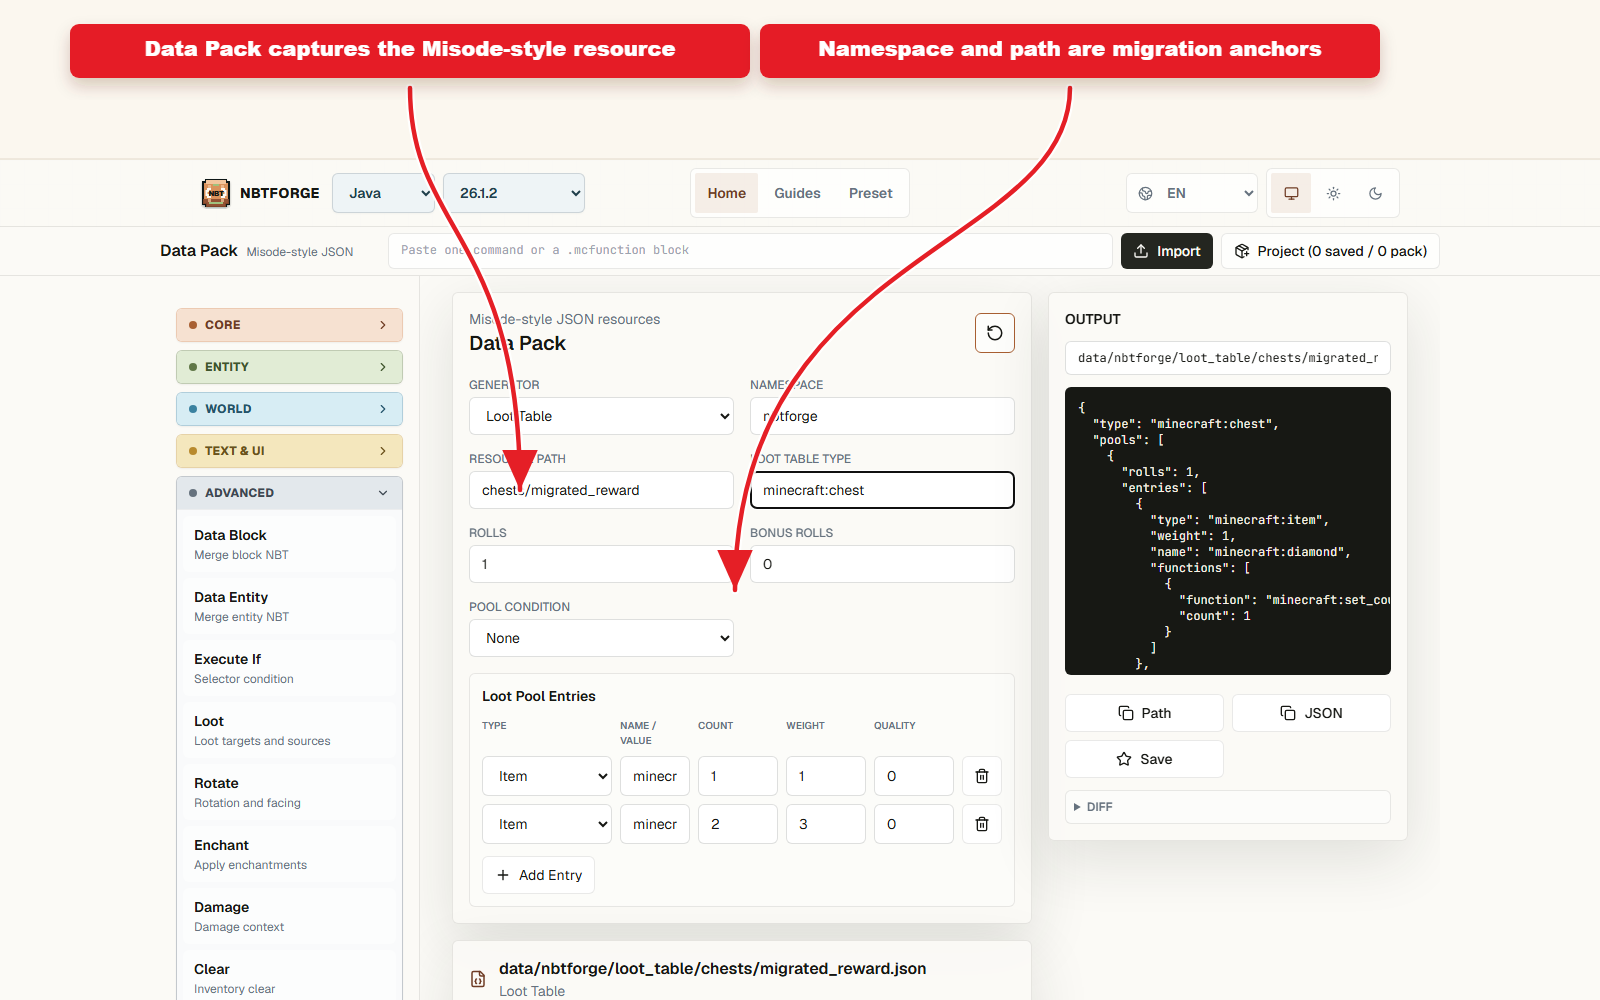The height and width of the screenshot is (1000, 1600).
Task: Select Data Entity in sidebar
Action: (289, 606)
